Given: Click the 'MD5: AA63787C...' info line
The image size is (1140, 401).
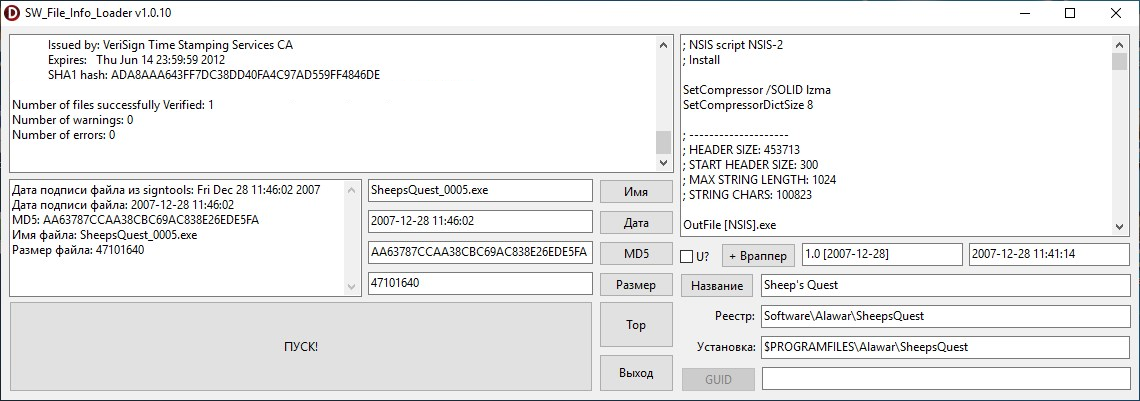Looking at the screenshot, I should 136,220.
